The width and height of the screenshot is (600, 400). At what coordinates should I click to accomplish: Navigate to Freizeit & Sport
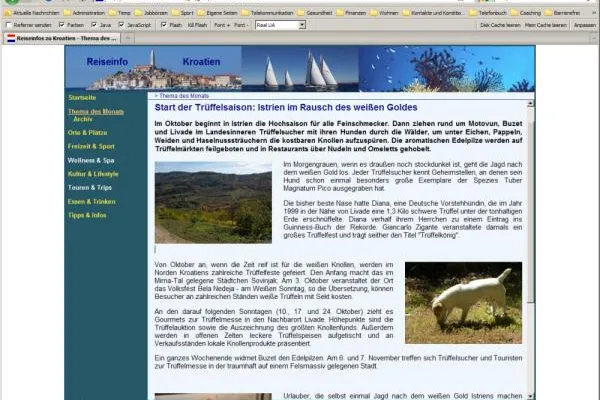pos(91,146)
